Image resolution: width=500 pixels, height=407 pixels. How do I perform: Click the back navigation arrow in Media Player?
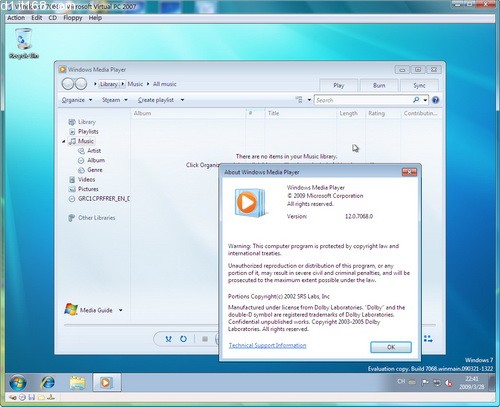point(68,84)
